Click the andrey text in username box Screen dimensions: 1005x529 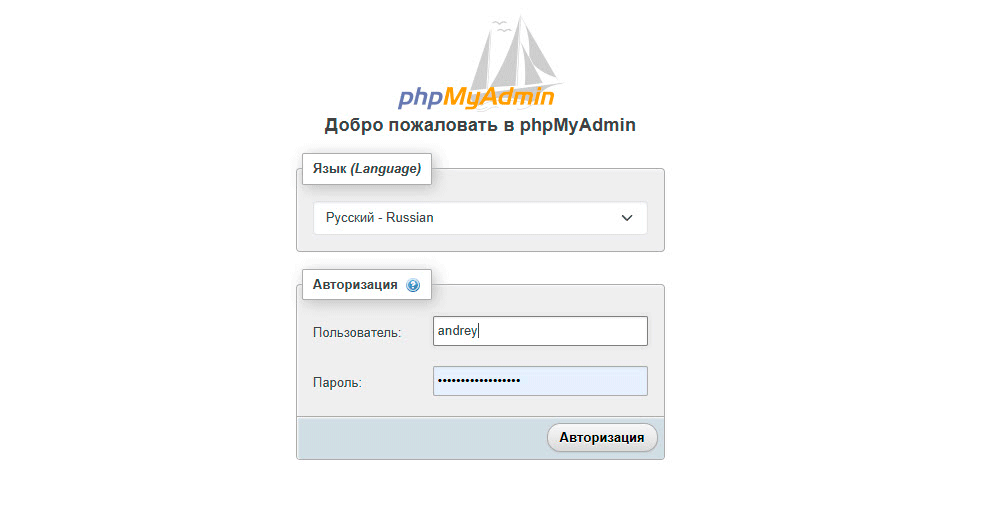(x=458, y=331)
